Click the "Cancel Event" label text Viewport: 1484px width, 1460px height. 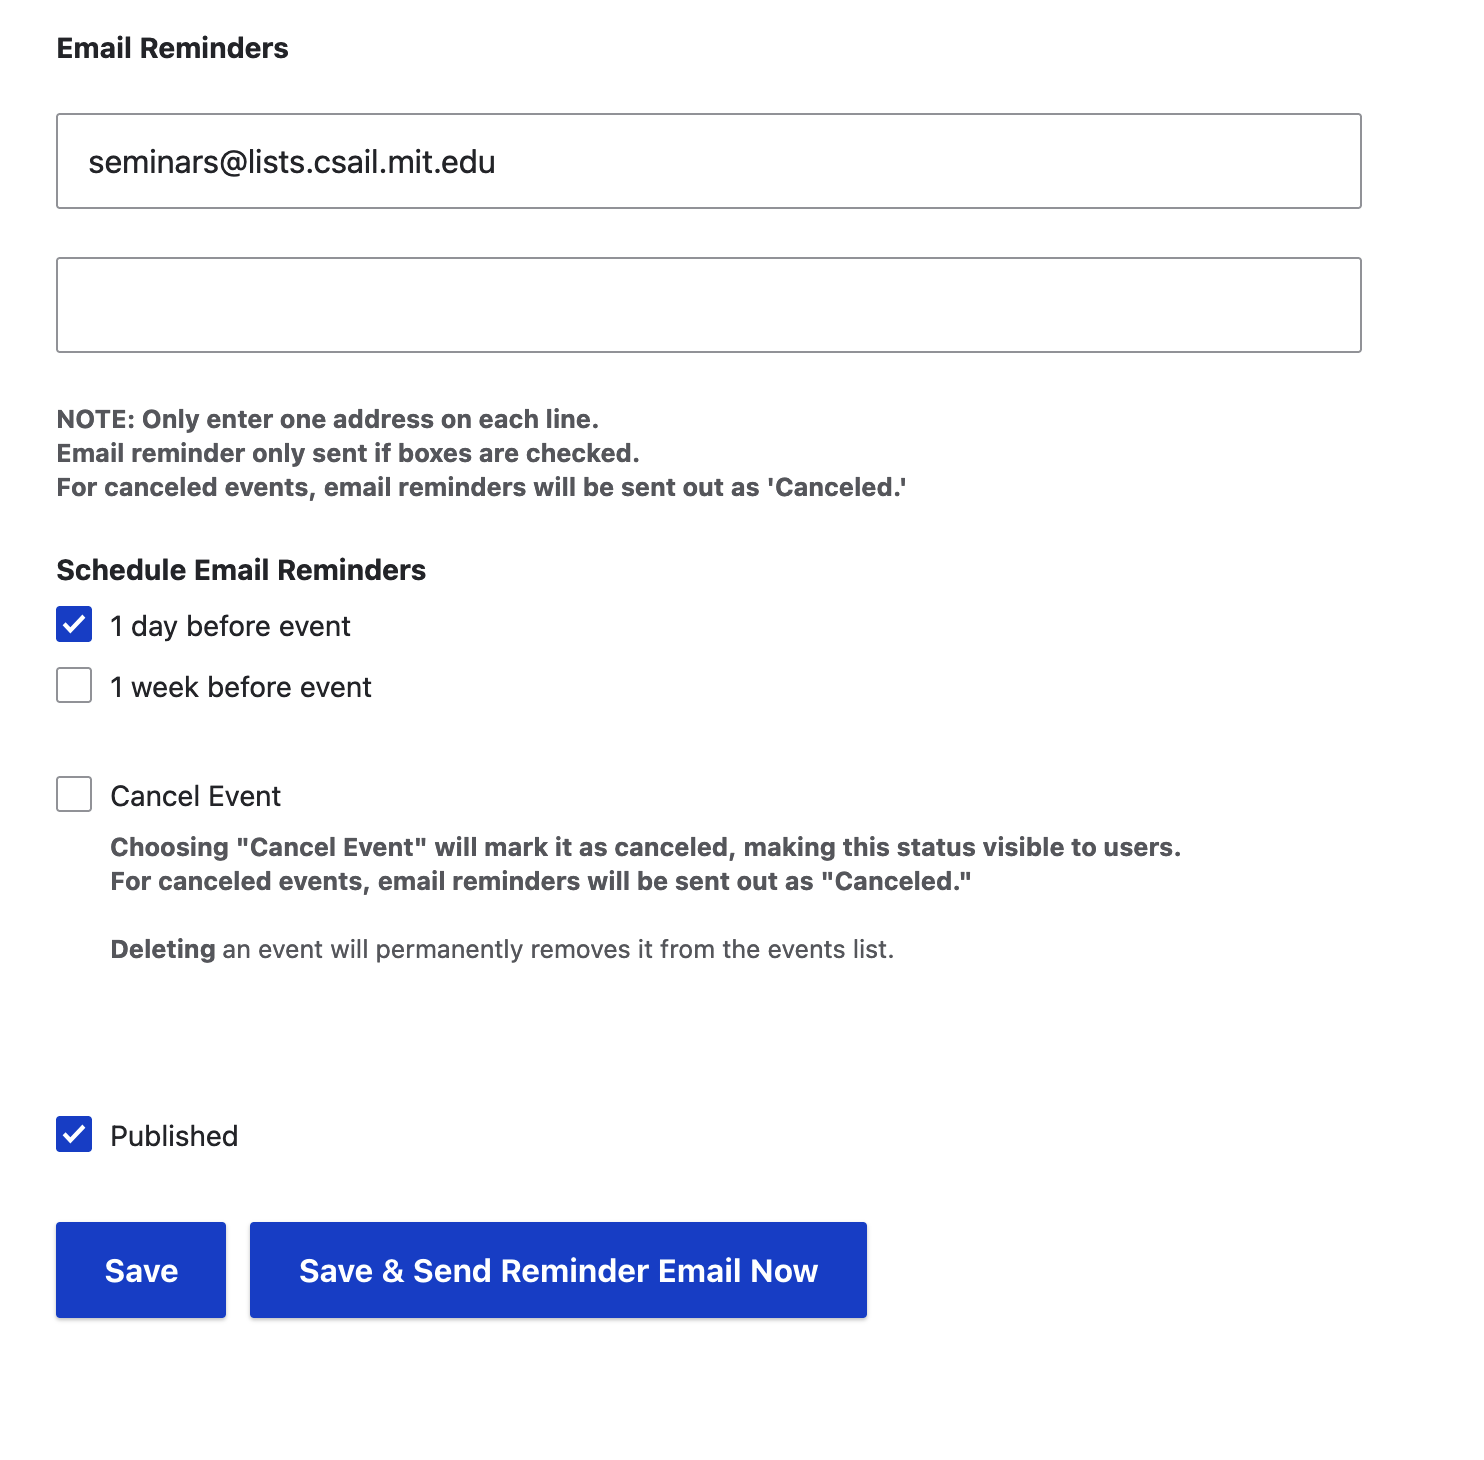tap(196, 797)
